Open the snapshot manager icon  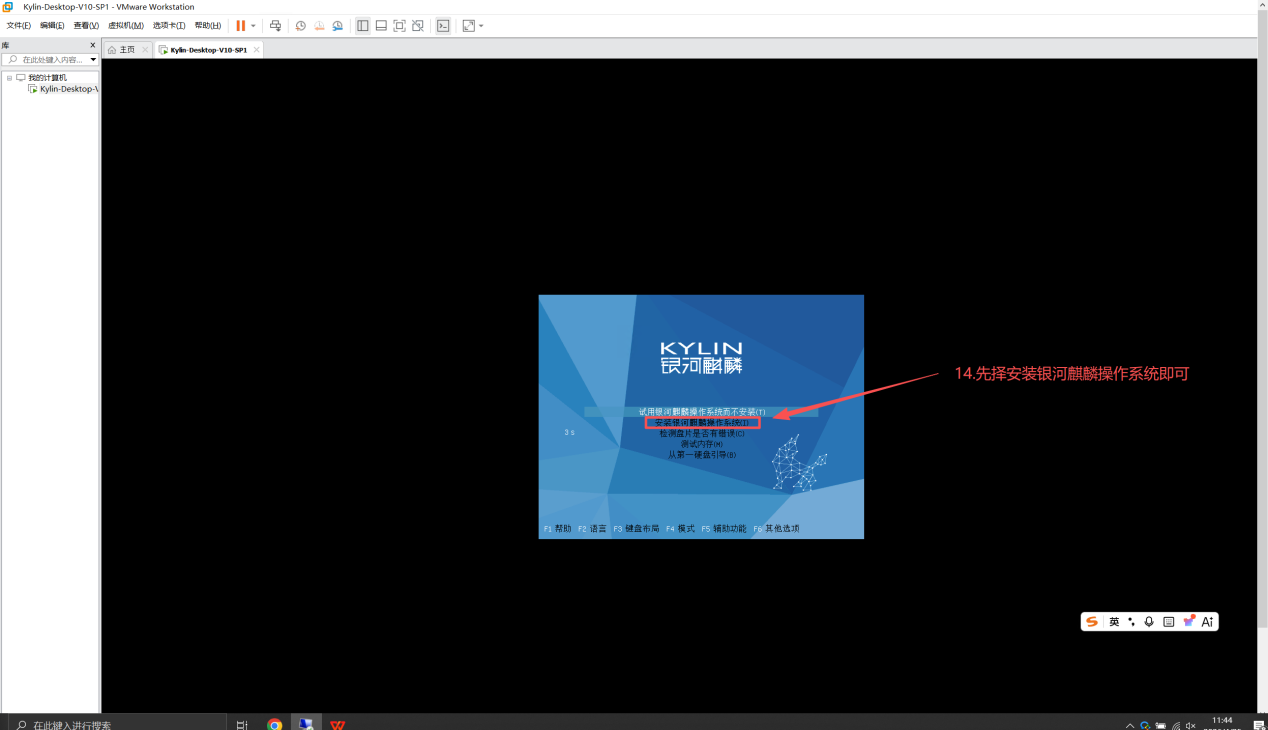click(338, 26)
